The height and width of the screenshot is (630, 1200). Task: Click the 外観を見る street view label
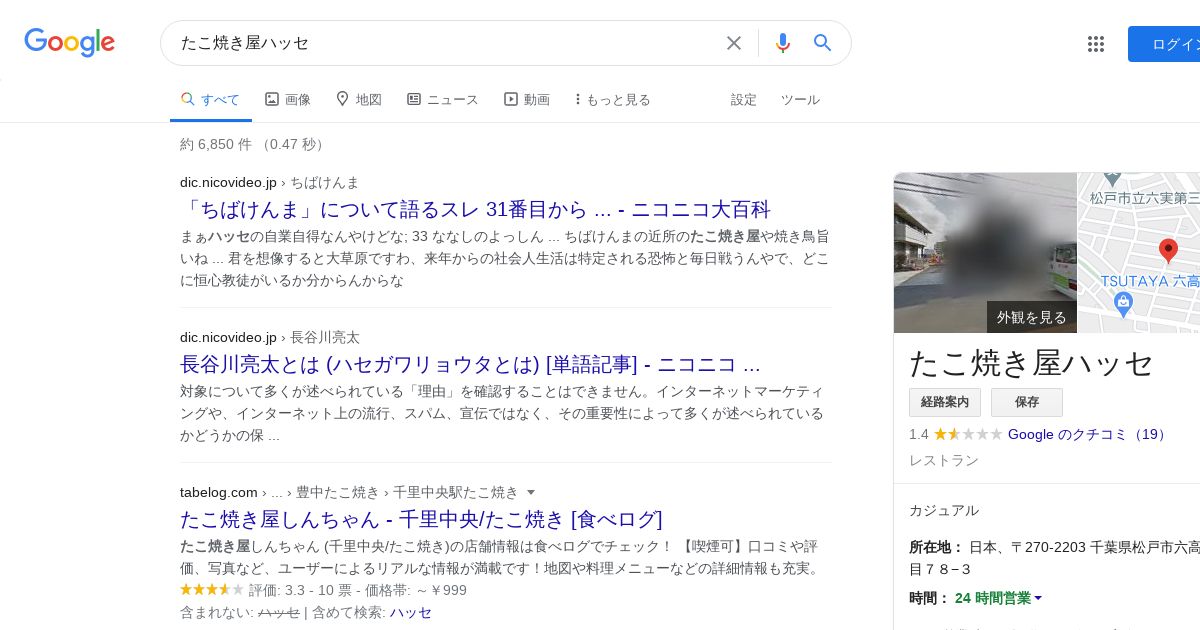[x=1032, y=317]
